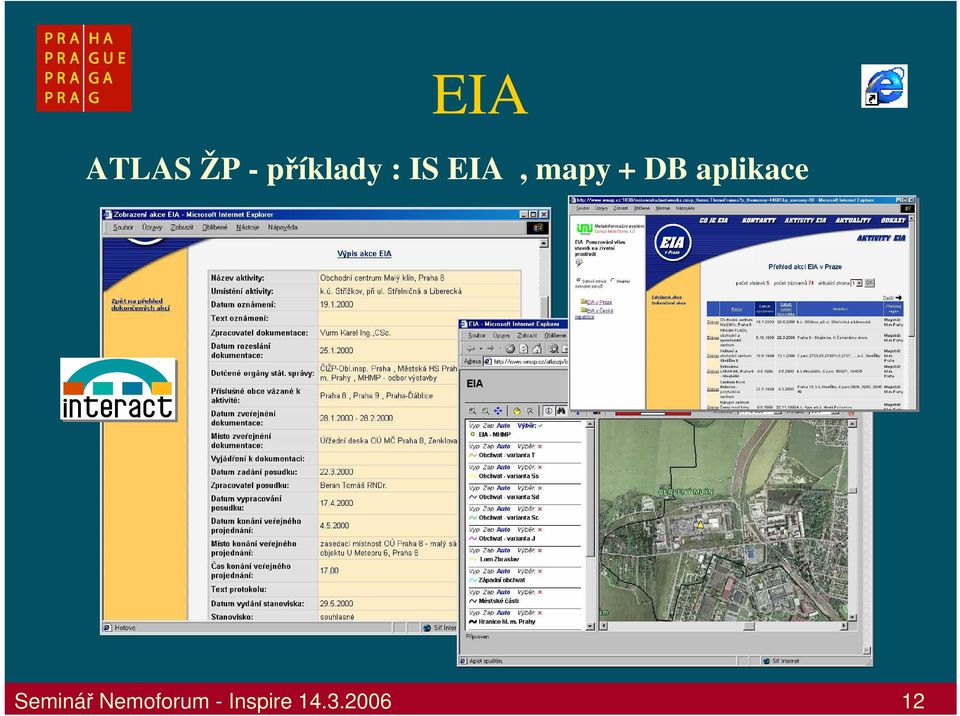Select the zoom in tool in the EIA map window
The height and width of the screenshot is (716, 960).
(472, 411)
